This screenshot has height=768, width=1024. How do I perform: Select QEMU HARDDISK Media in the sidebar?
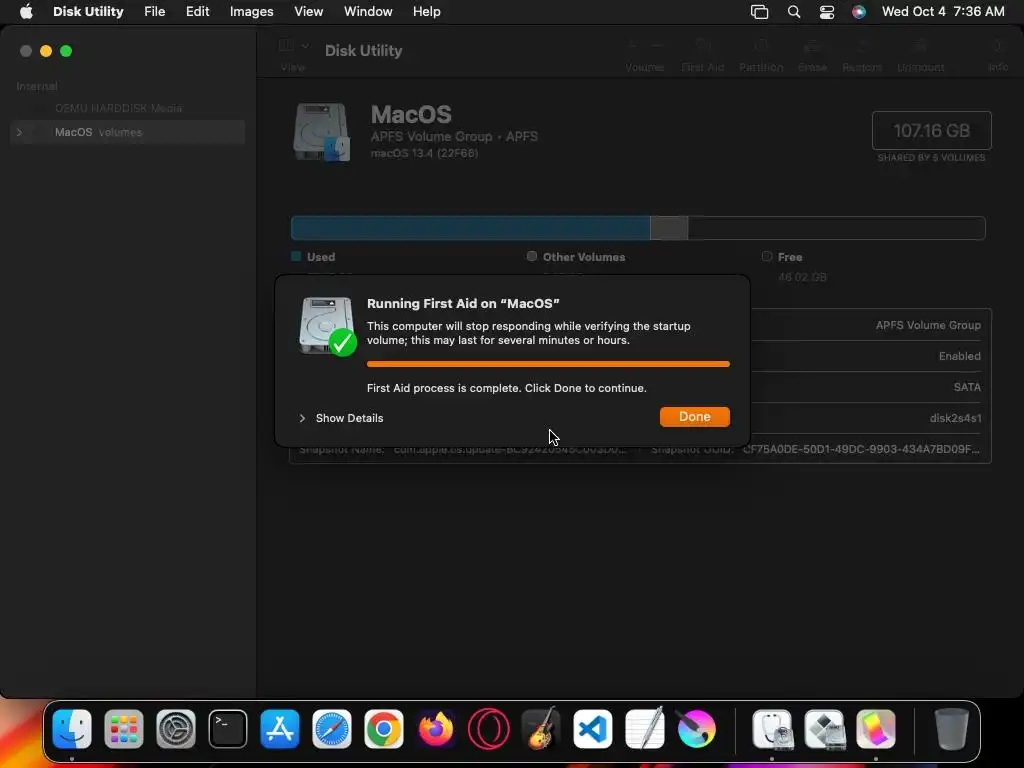118,108
